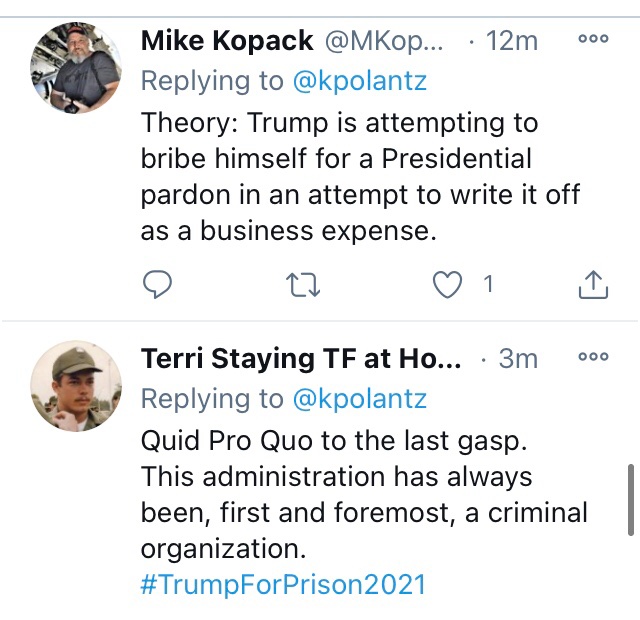Reply to Mike Kopack's tweet

(x=159, y=285)
